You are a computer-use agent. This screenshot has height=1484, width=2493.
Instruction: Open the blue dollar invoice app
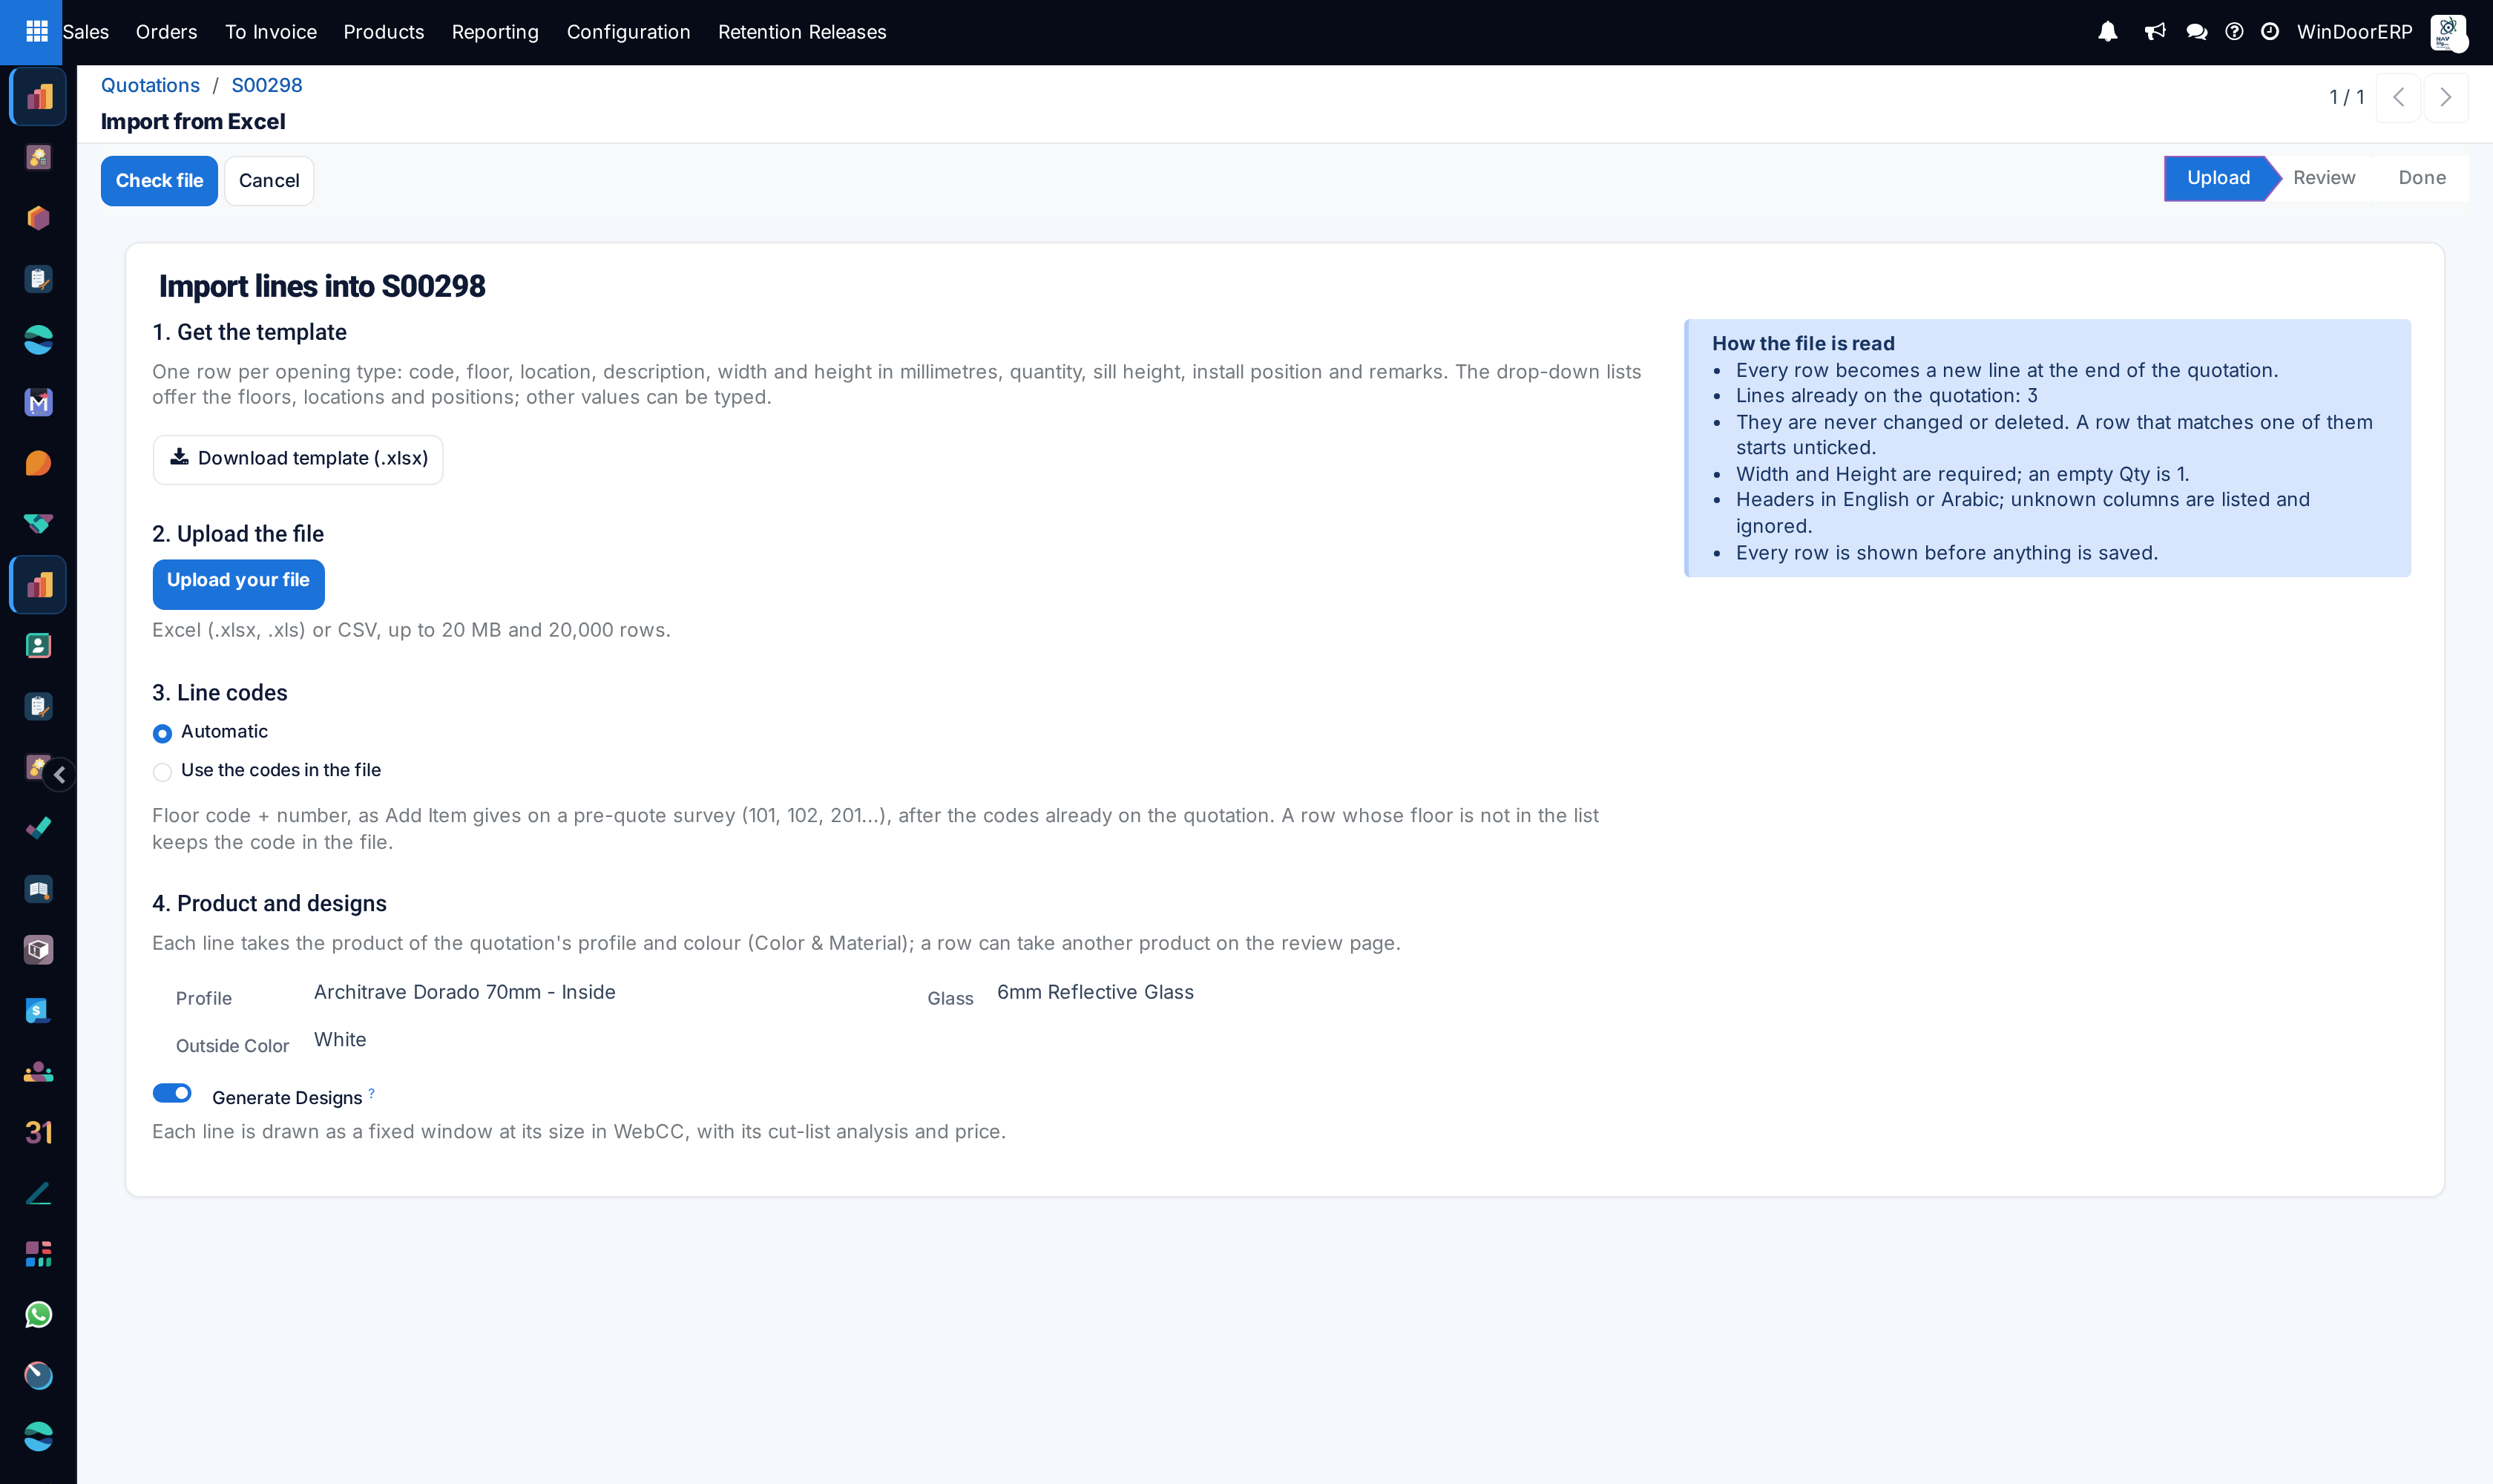point(38,1010)
